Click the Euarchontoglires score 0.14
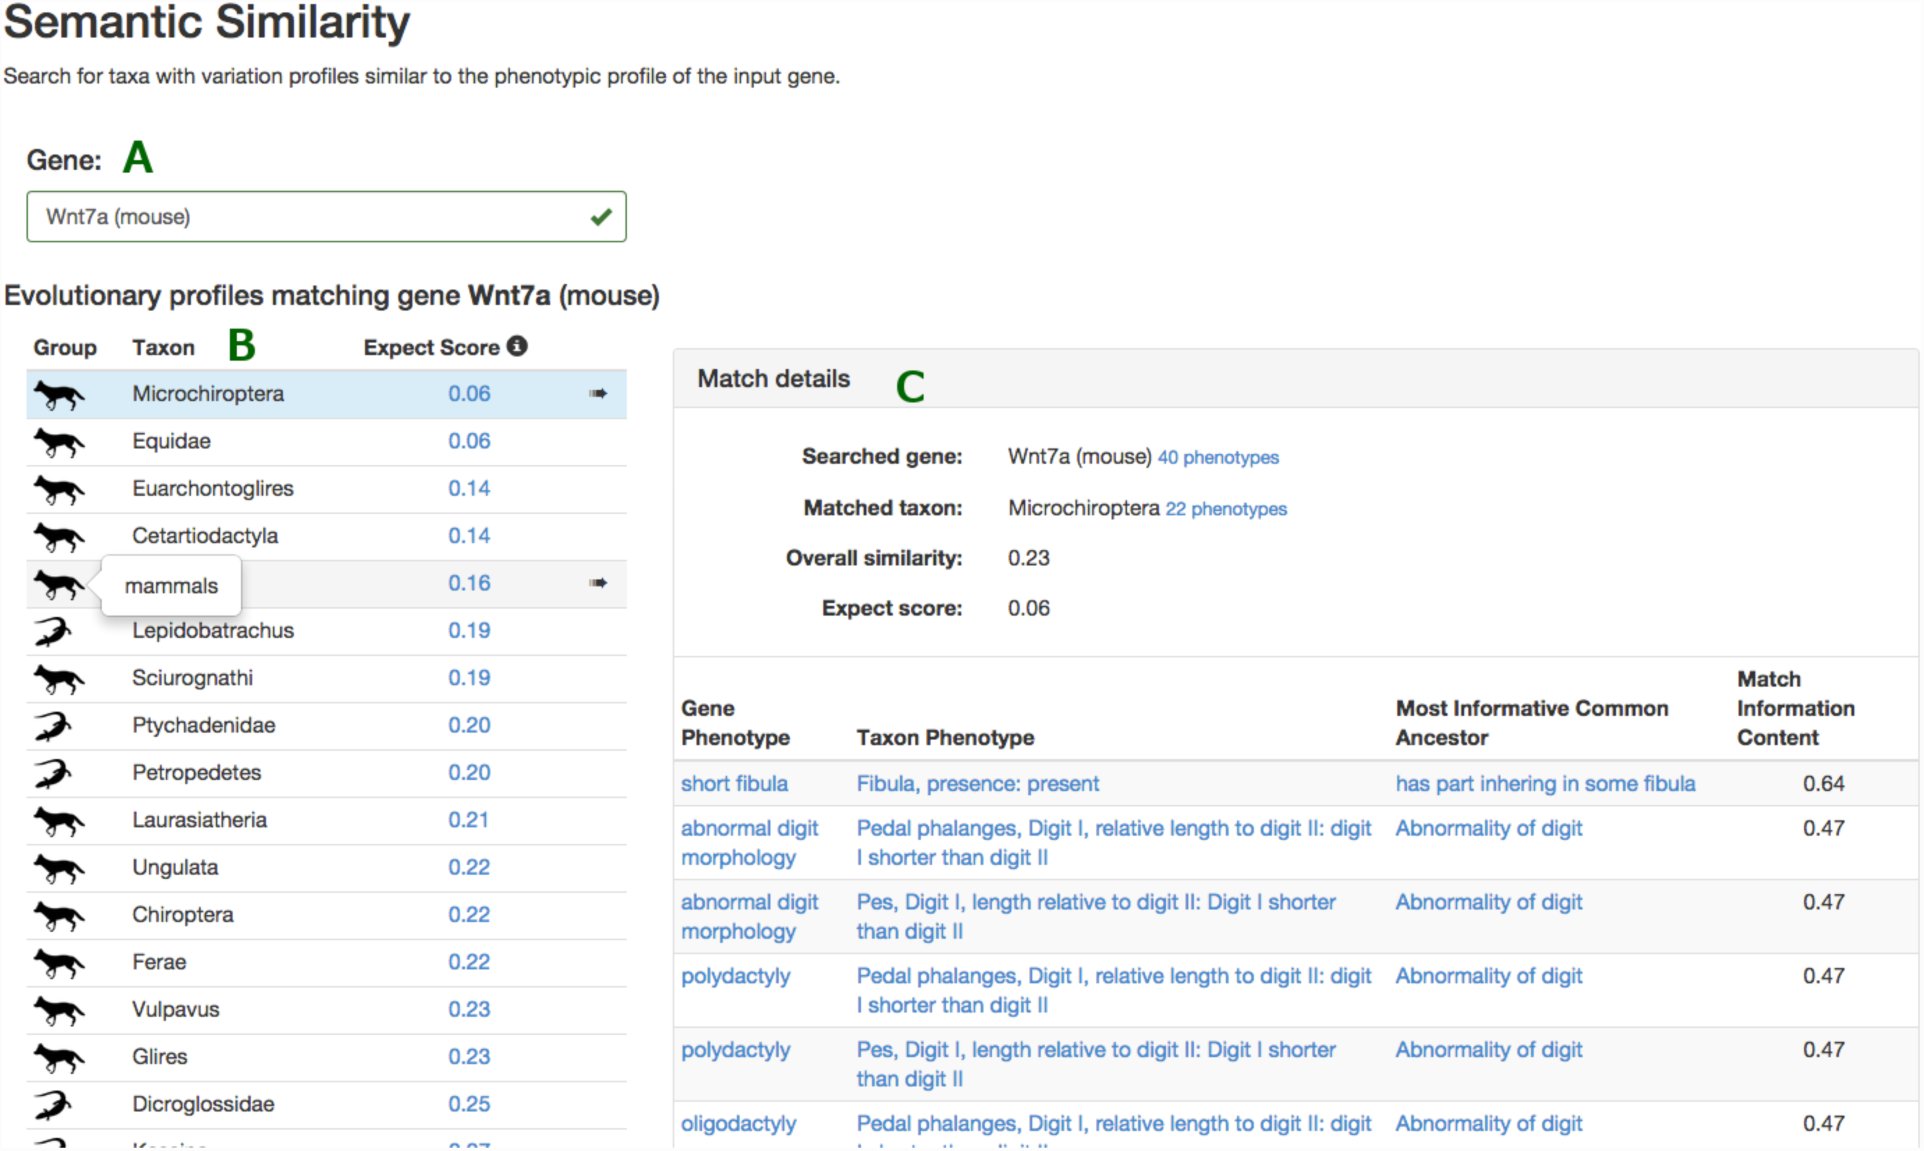This screenshot has height=1151, width=1924. (x=469, y=488)
